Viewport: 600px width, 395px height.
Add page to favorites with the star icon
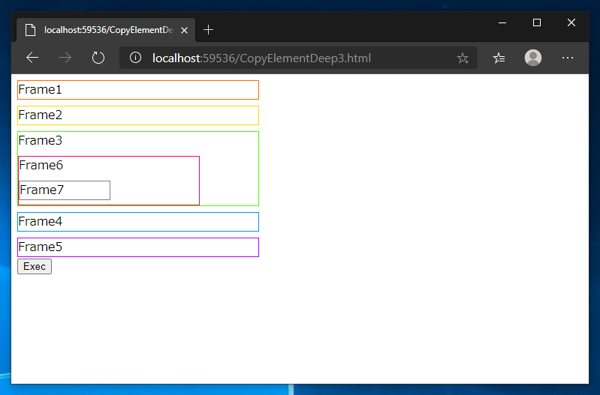(x=462, y=58)
